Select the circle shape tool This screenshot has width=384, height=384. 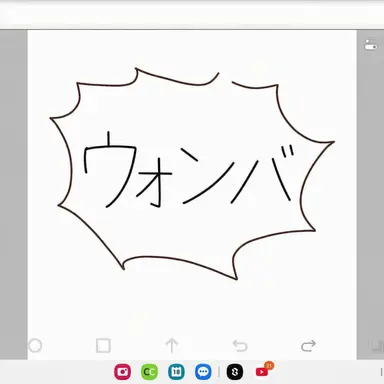tap(35, 346)
